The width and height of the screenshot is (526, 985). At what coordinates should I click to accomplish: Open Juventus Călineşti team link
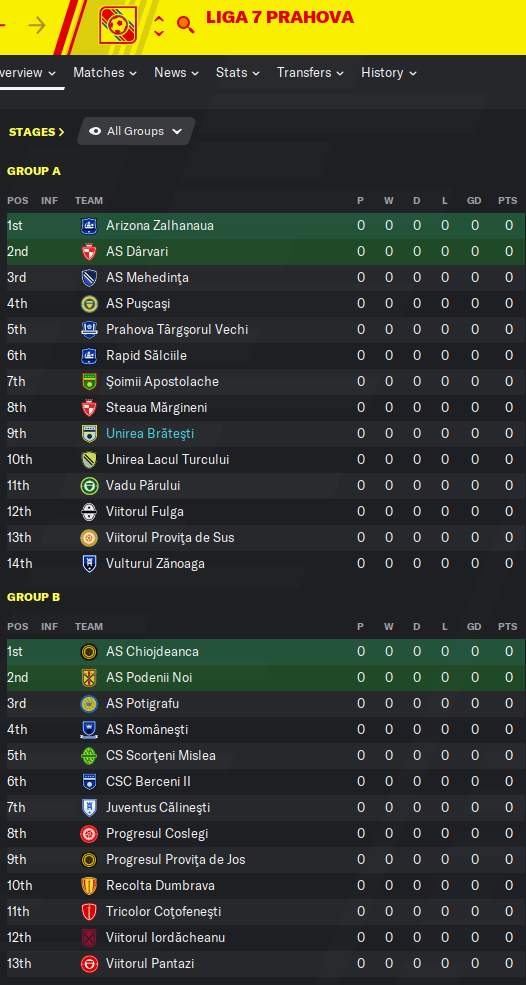point(158,807)
